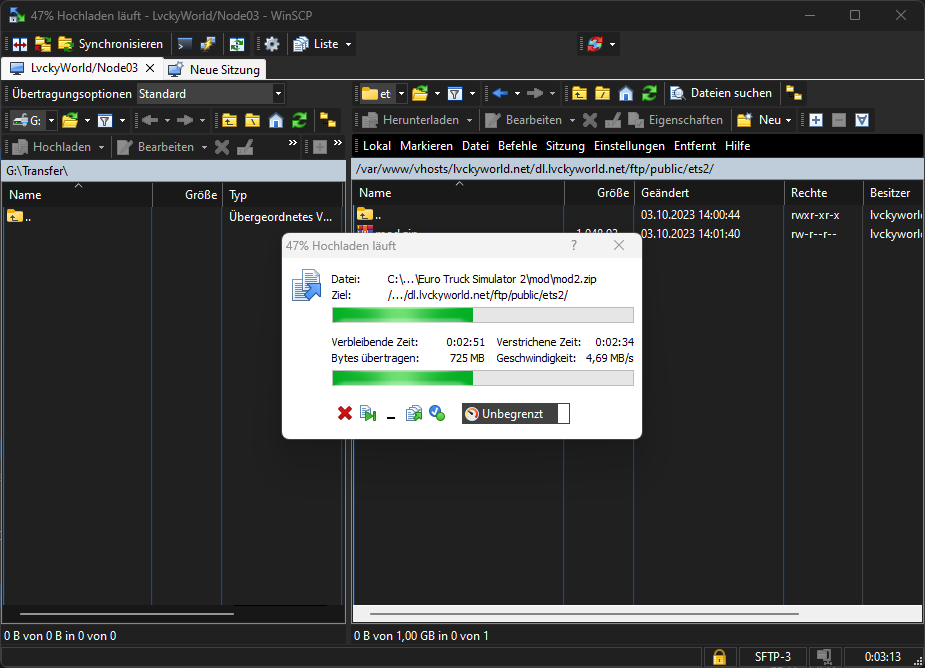This screenshot has height=668, width=925.
Task: Click the skip file icon in upload dialog
Action: (368, 413)
